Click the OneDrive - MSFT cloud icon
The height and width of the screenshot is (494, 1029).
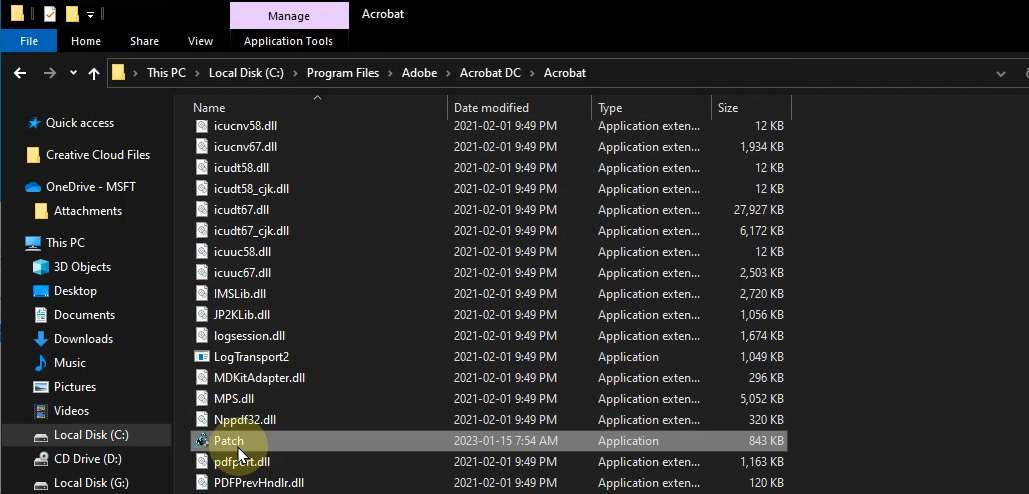[33, 187]
